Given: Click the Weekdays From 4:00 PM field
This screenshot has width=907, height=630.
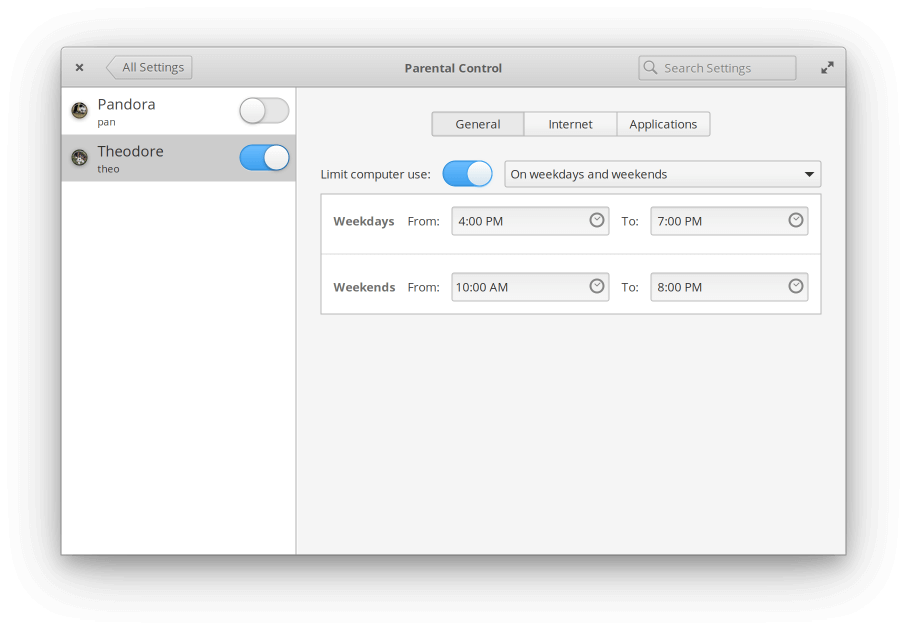Looking at the screenshot, I should pyautogui.click(x=530, y=221).
